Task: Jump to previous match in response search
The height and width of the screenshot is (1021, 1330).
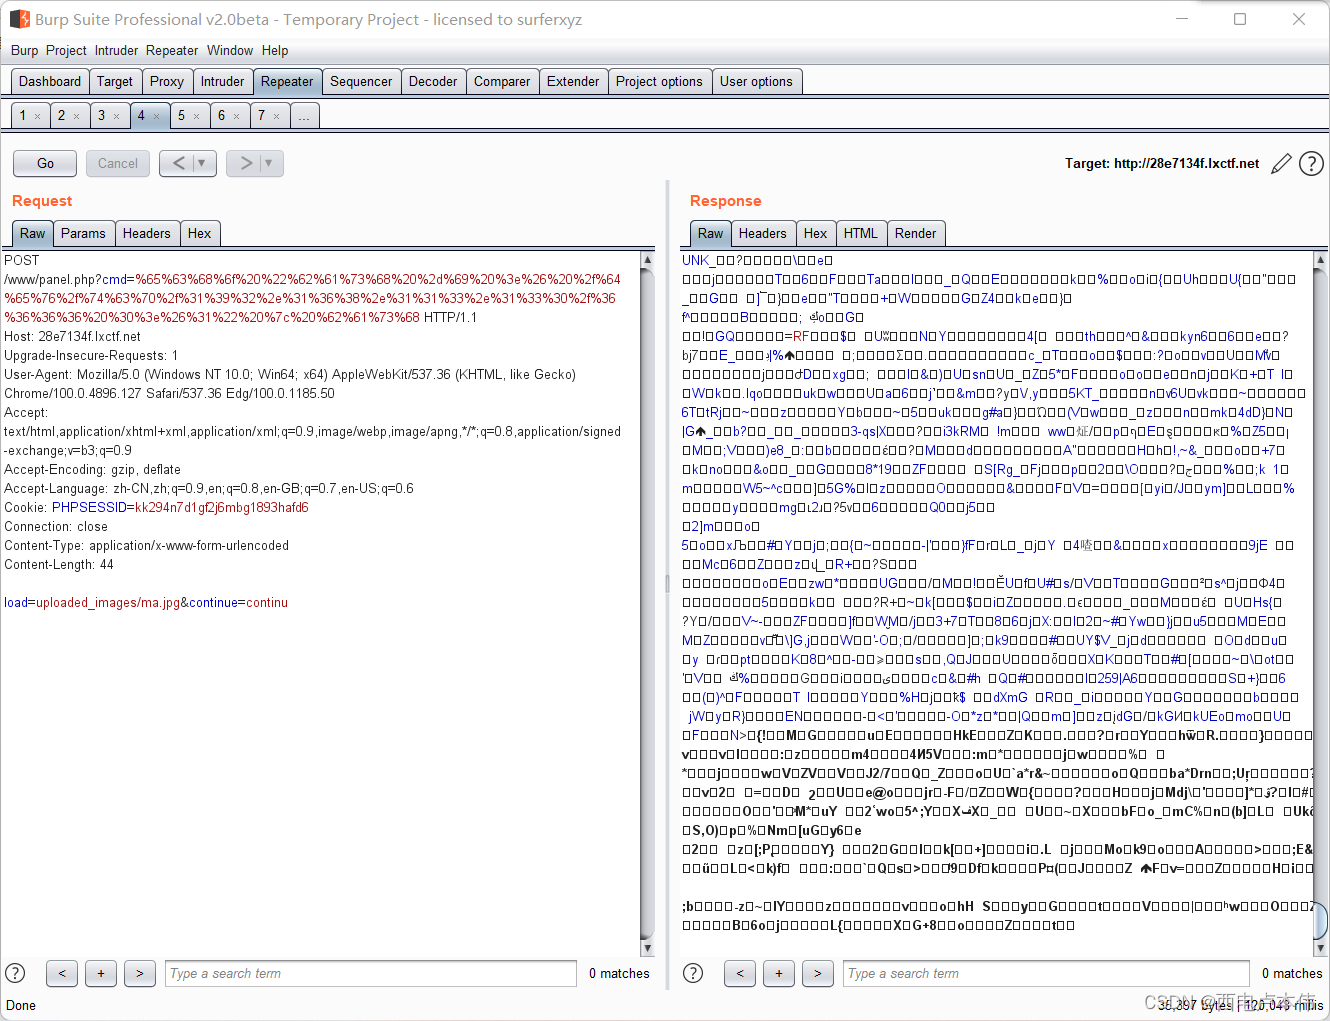Action: coord(740,973)
